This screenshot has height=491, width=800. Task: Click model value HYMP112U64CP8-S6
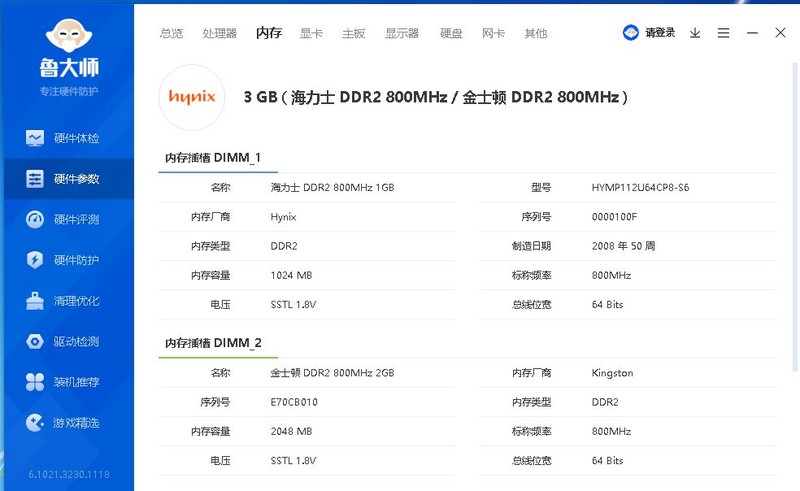[x=640, y=187]
